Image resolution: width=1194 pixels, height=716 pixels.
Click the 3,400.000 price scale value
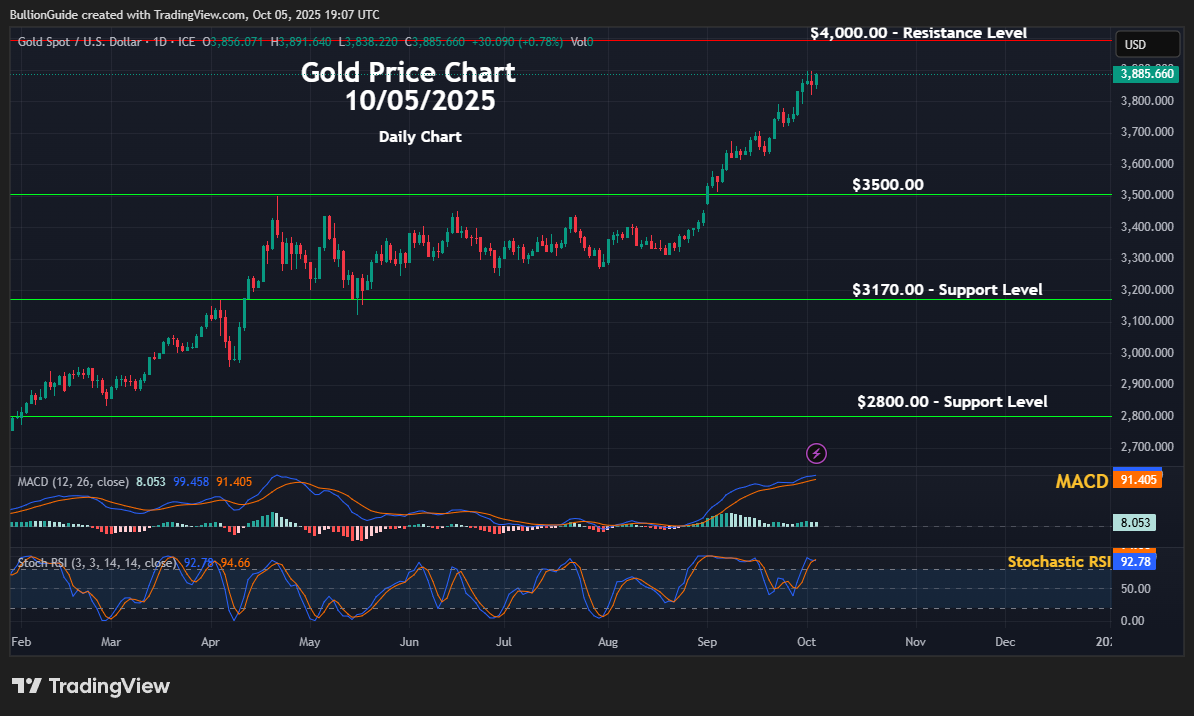point(1149,226)
